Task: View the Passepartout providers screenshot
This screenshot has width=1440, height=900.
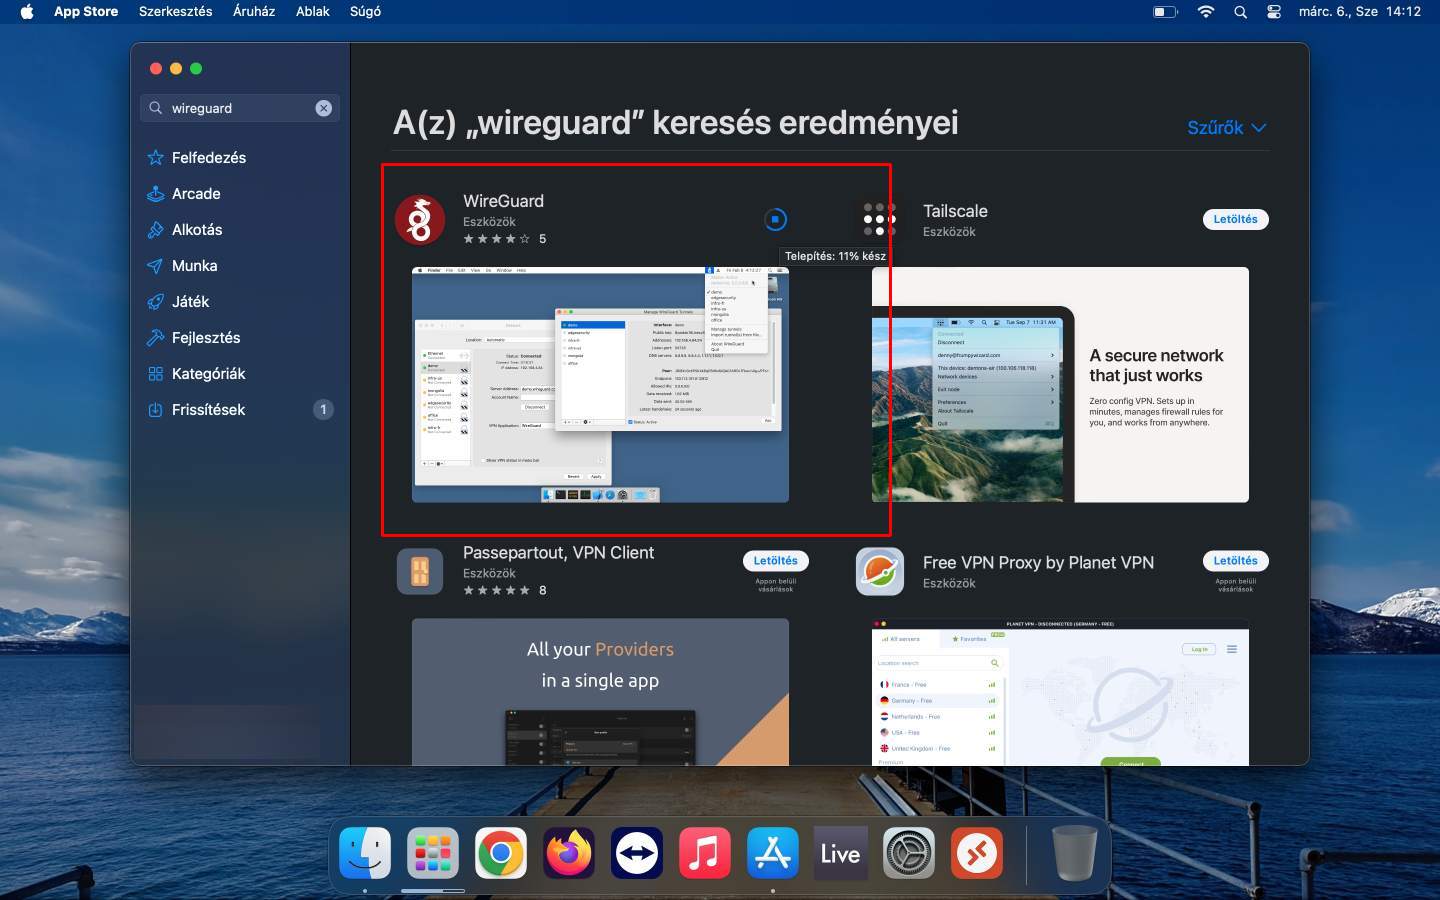Action: [x=600, y=692]
